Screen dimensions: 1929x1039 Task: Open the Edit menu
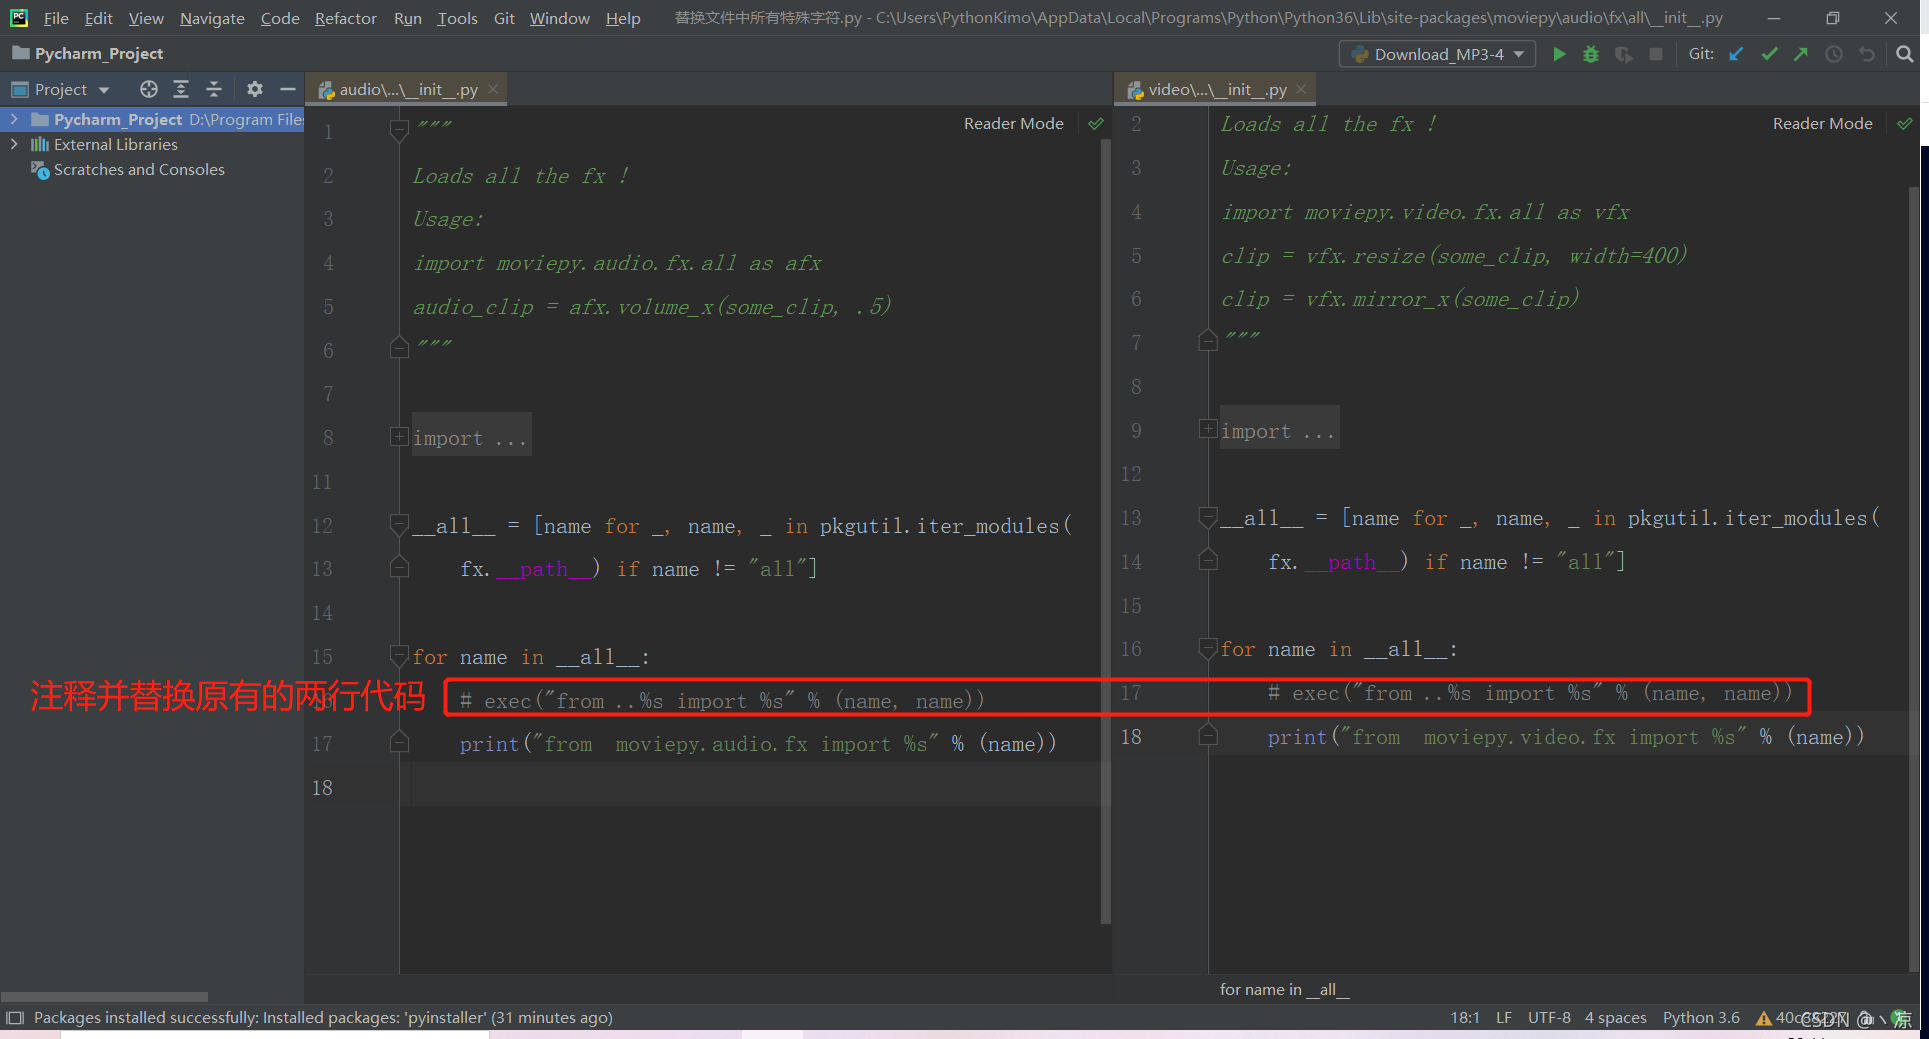98,18
